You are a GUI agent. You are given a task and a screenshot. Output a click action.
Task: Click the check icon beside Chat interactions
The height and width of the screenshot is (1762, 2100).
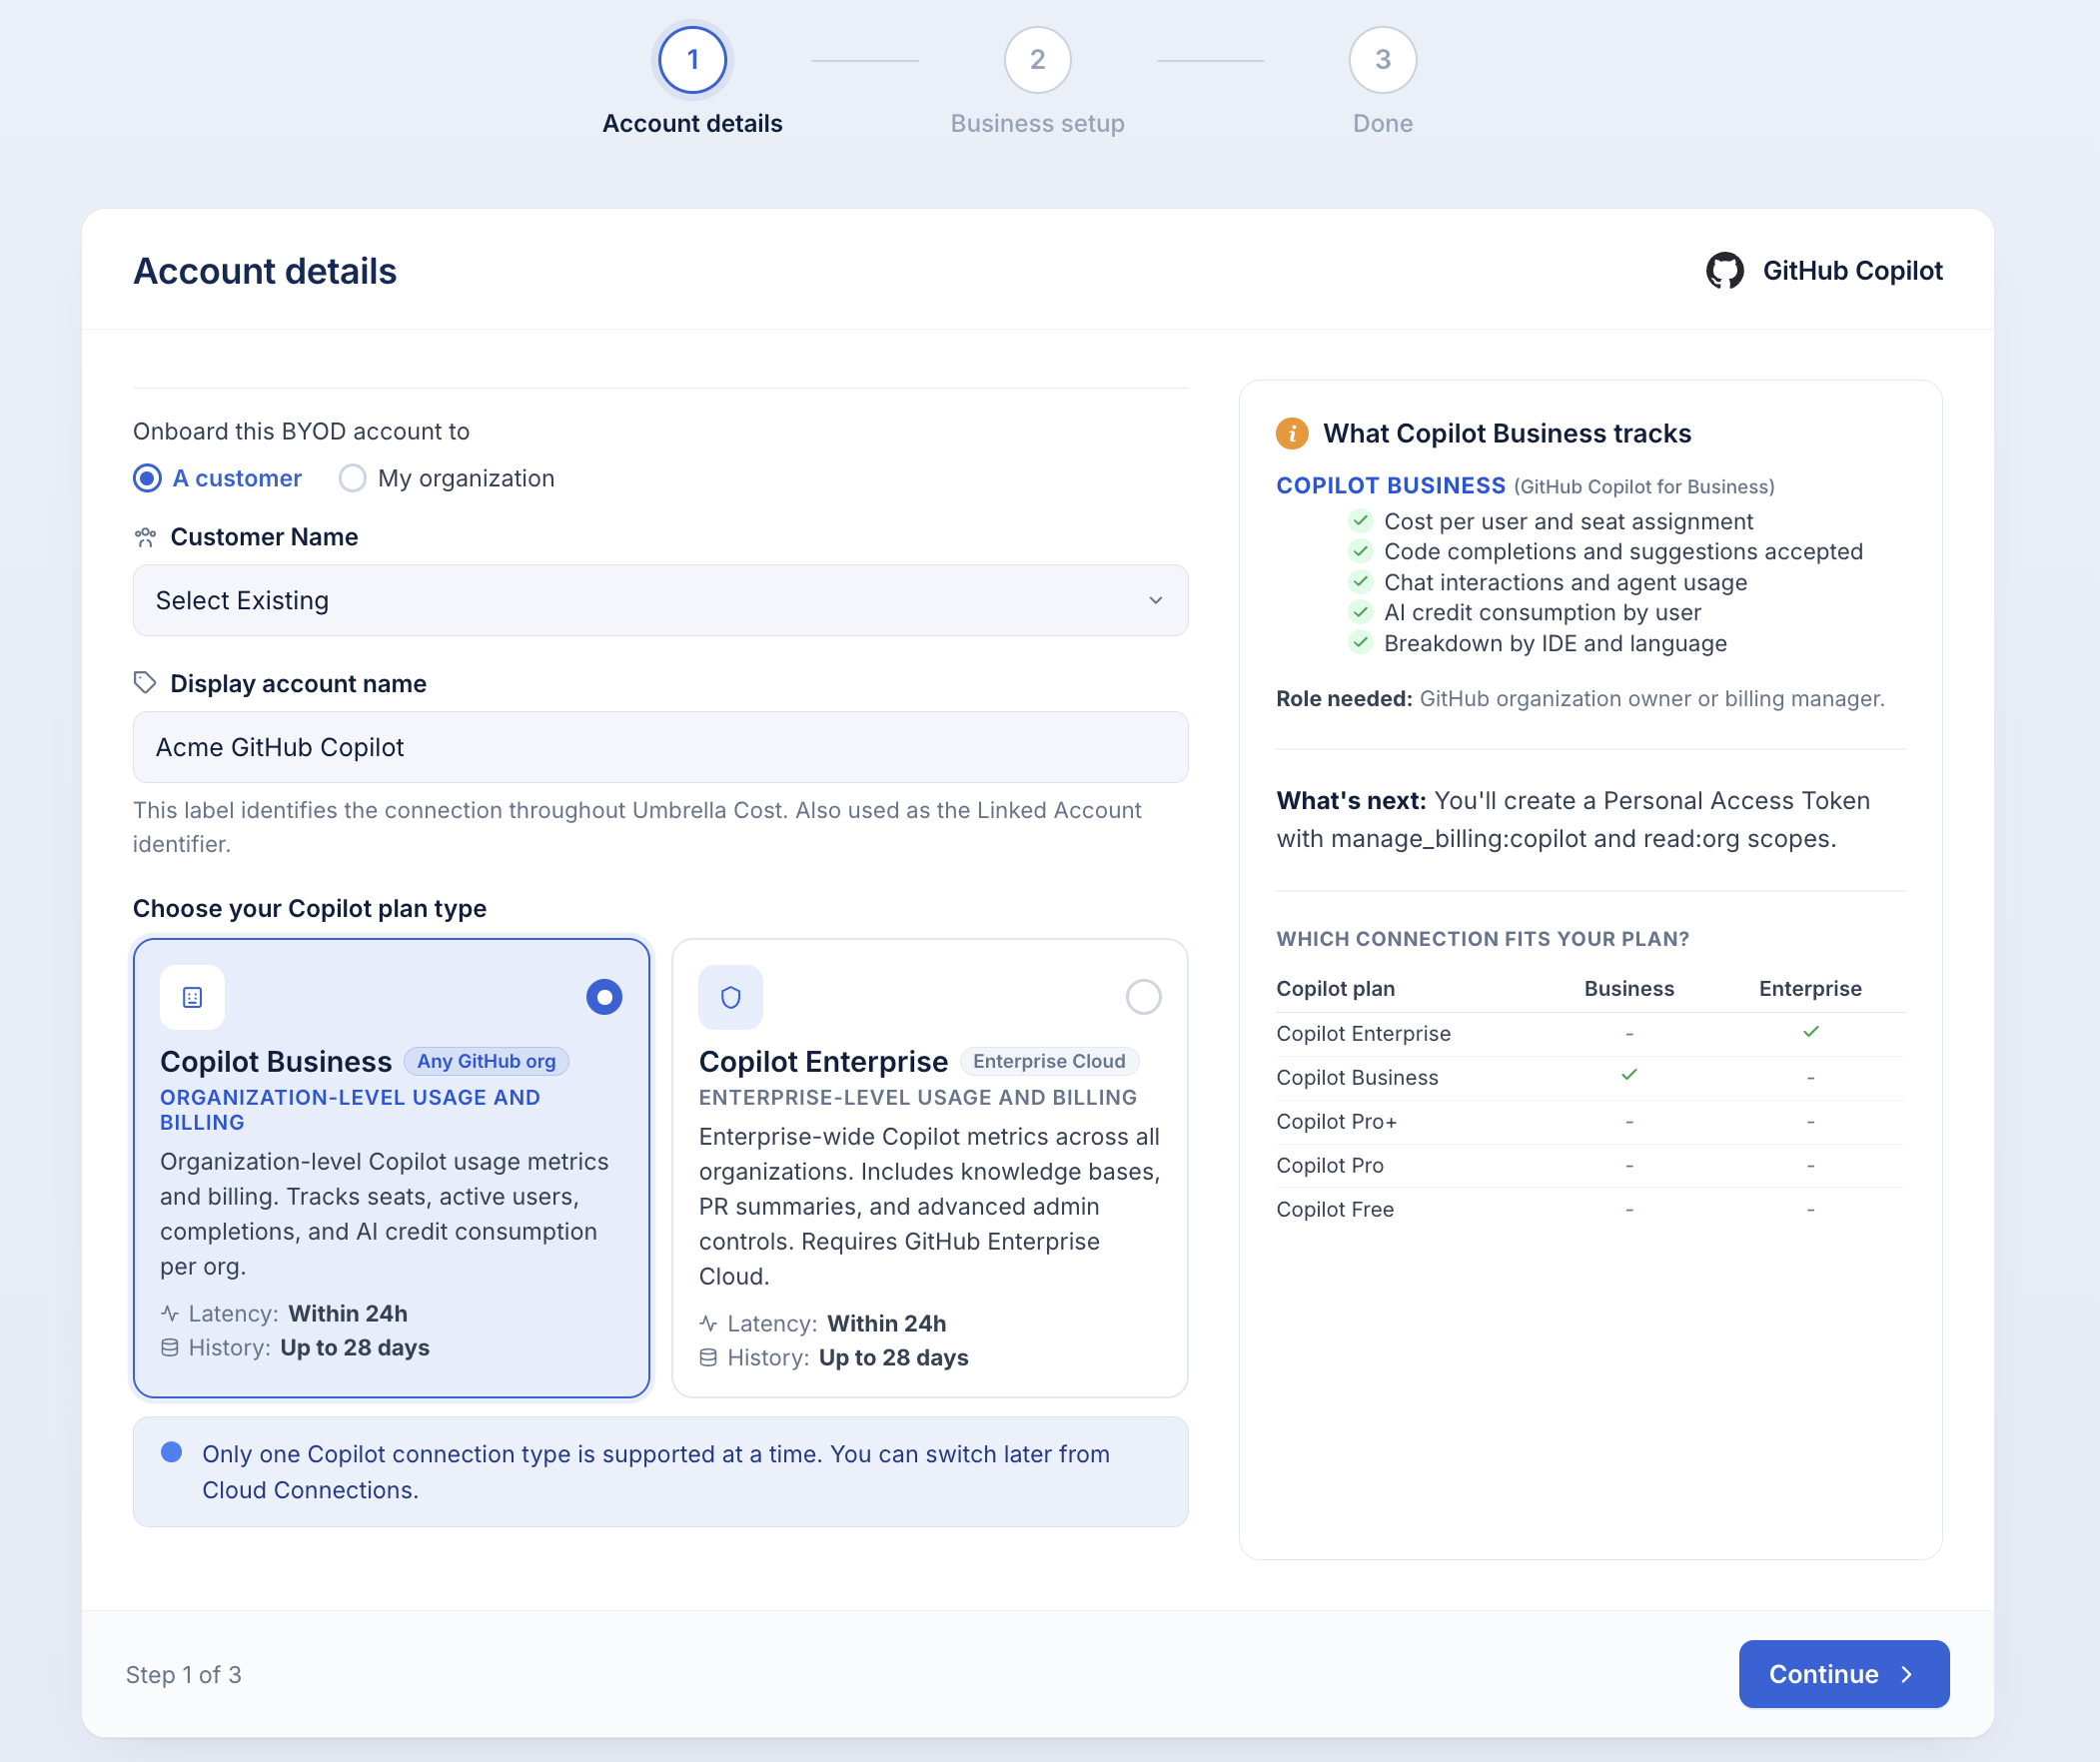[x=1360, y=582]
